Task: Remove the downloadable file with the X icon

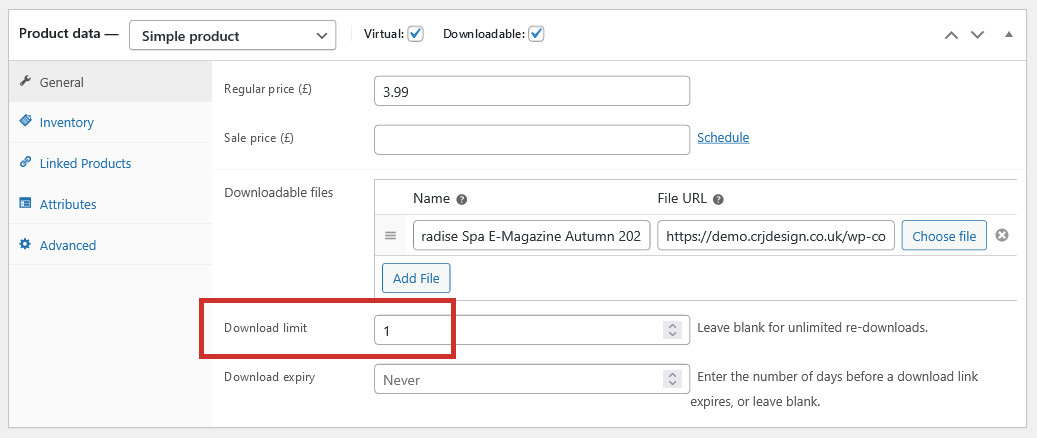Action: (1002, 235)
